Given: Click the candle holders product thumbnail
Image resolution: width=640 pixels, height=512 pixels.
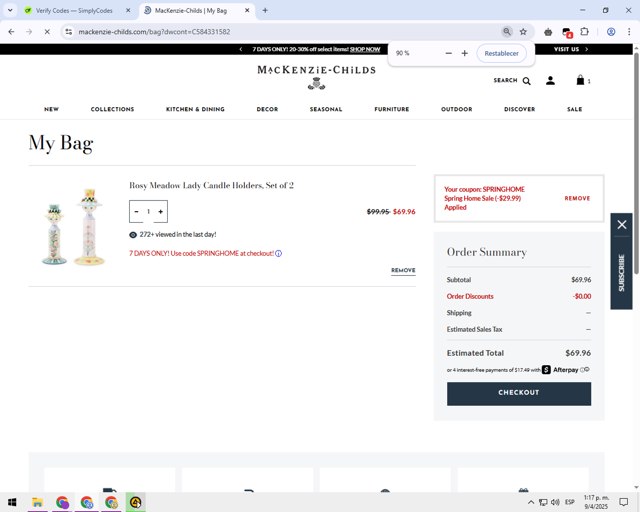Looking at the screenshot, I should pos(73,227).
